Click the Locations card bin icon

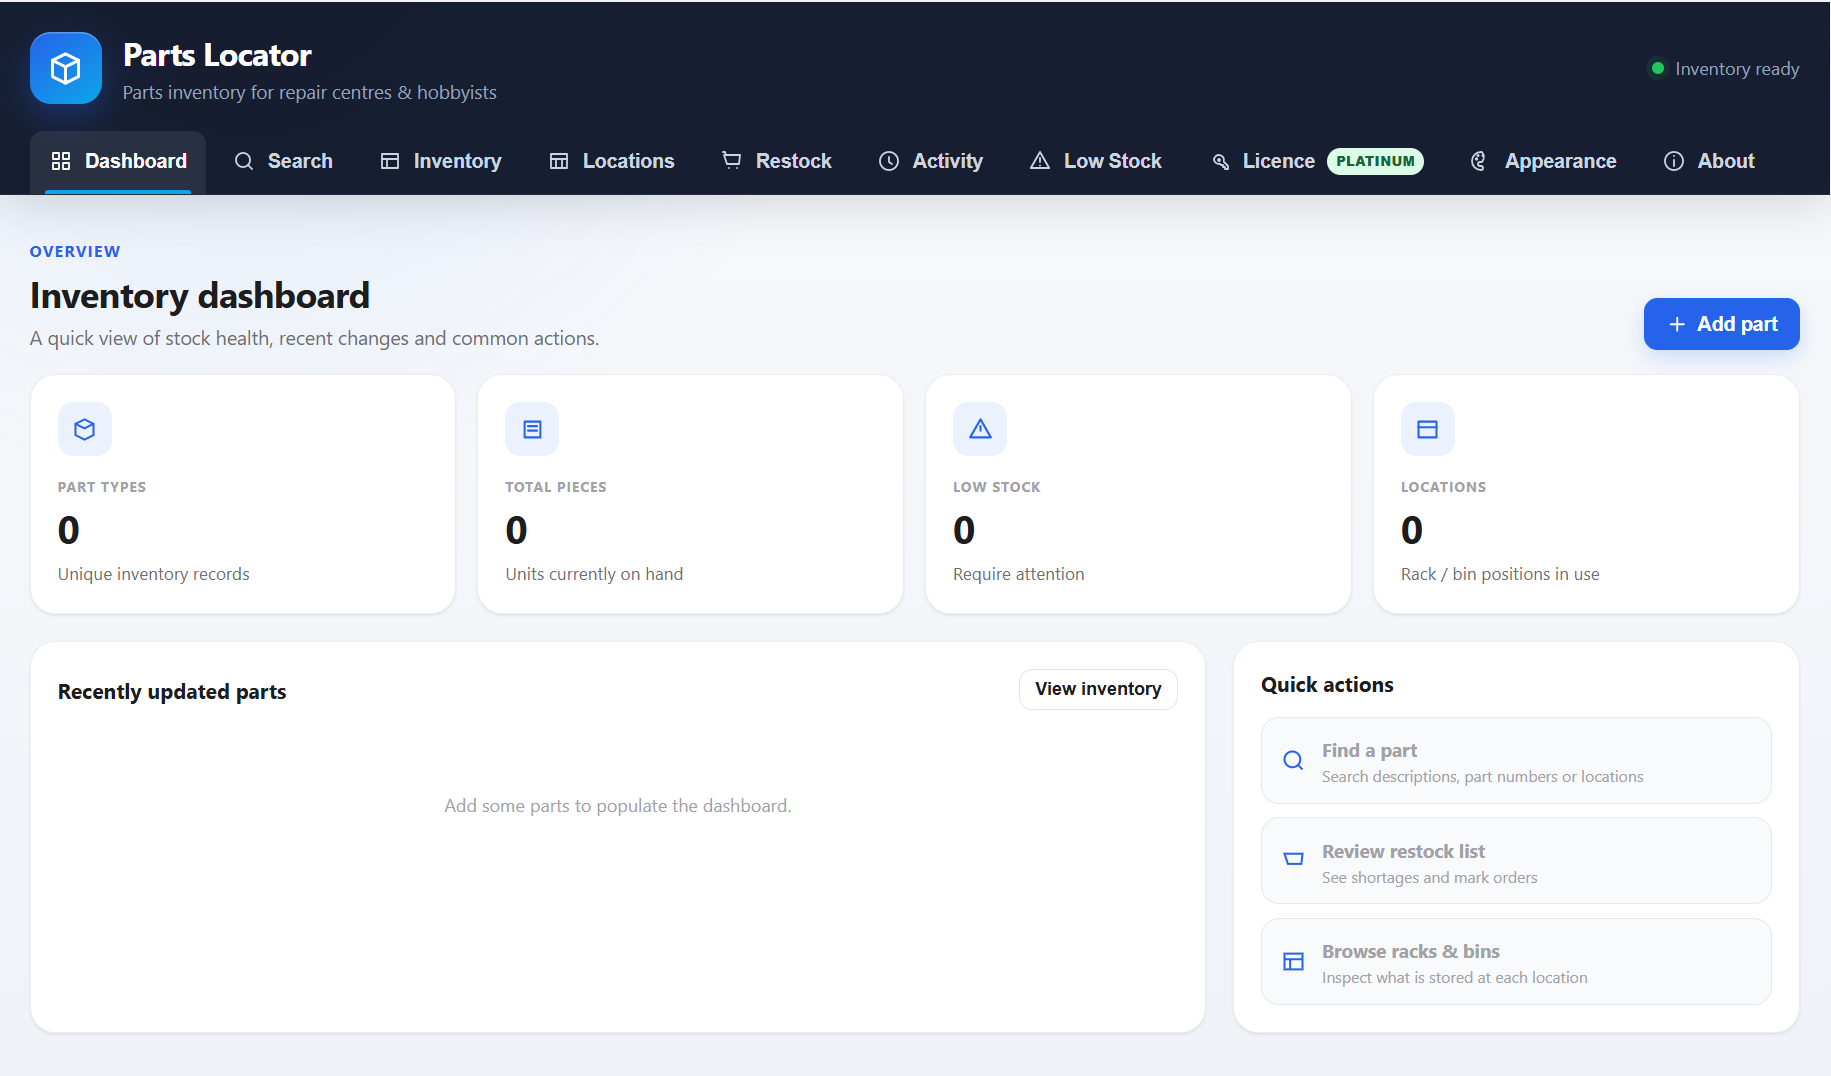[x=1428, y=429]
